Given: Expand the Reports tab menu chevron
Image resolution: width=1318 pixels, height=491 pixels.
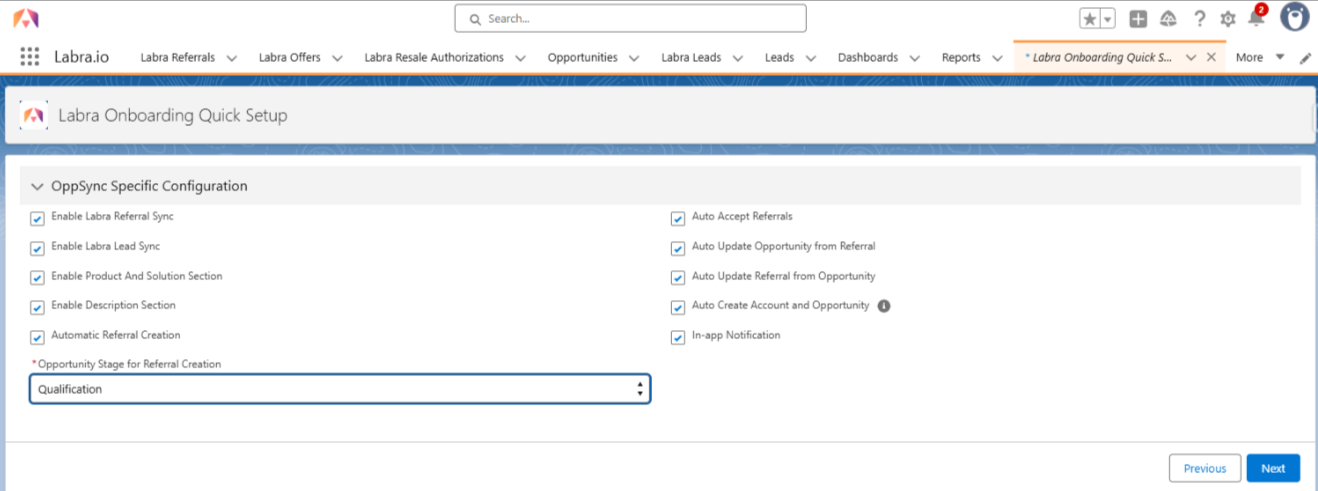Looking at the screenshot, I should [997, 58].
